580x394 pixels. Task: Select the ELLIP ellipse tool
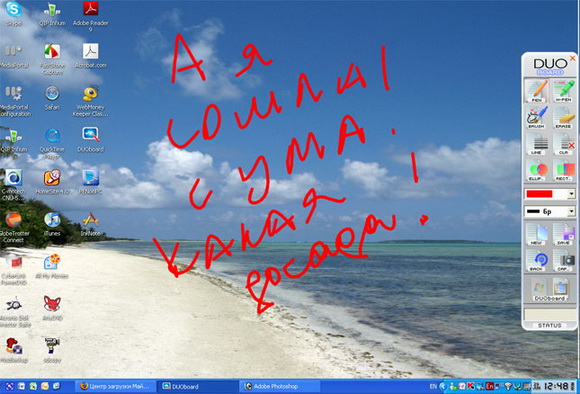point(536,170)
